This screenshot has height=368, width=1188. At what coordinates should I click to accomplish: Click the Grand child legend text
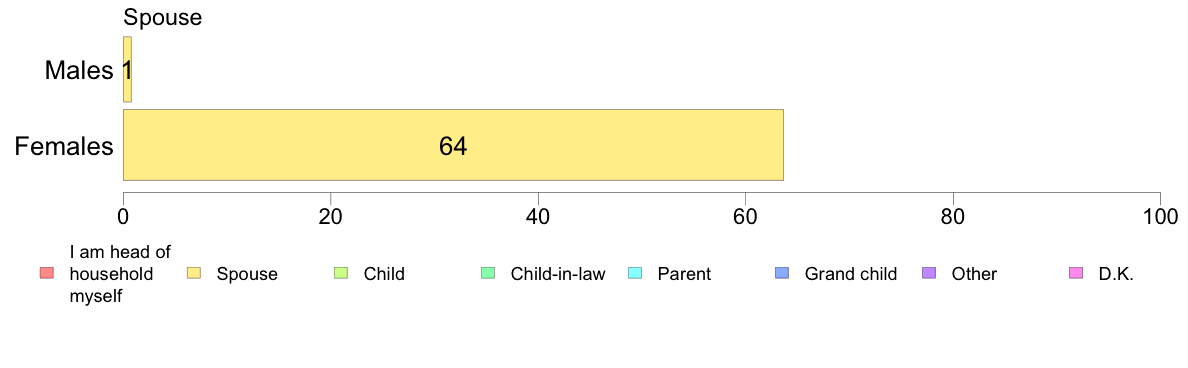pos(851,273)
